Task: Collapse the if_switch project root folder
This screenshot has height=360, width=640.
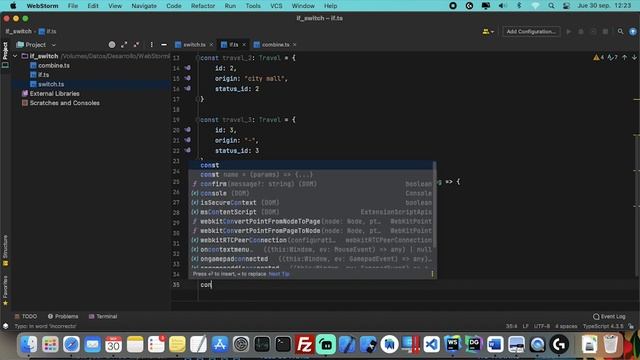Action: click(15, 56)
